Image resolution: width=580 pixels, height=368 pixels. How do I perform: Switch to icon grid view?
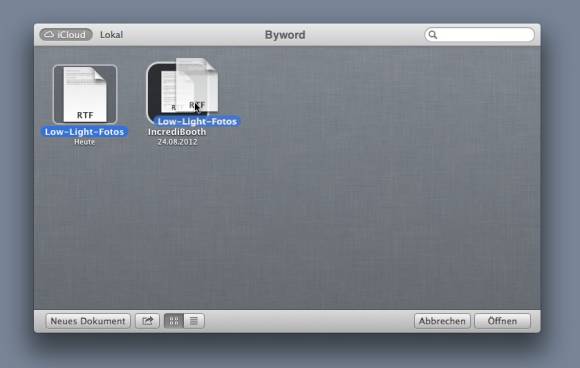174,321
